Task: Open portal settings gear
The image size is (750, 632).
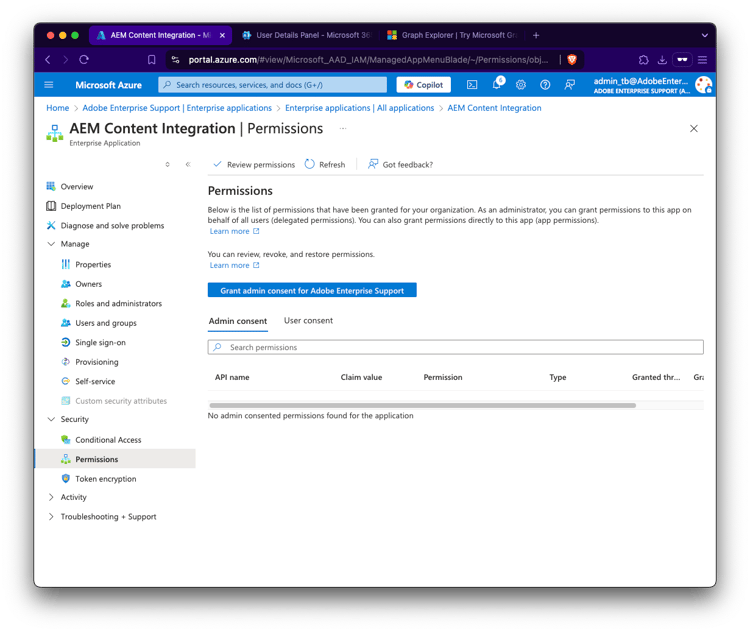Action: tap(520, 85)
